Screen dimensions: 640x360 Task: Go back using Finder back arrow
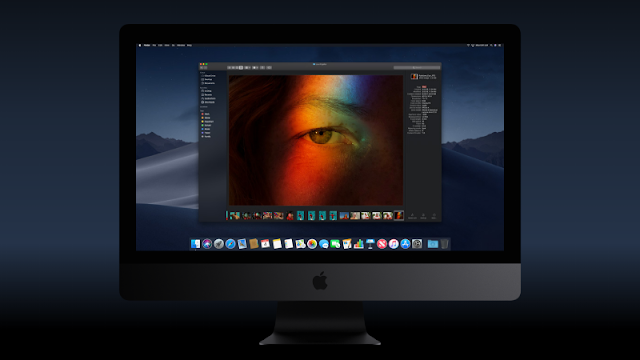(x=202, y=68)
